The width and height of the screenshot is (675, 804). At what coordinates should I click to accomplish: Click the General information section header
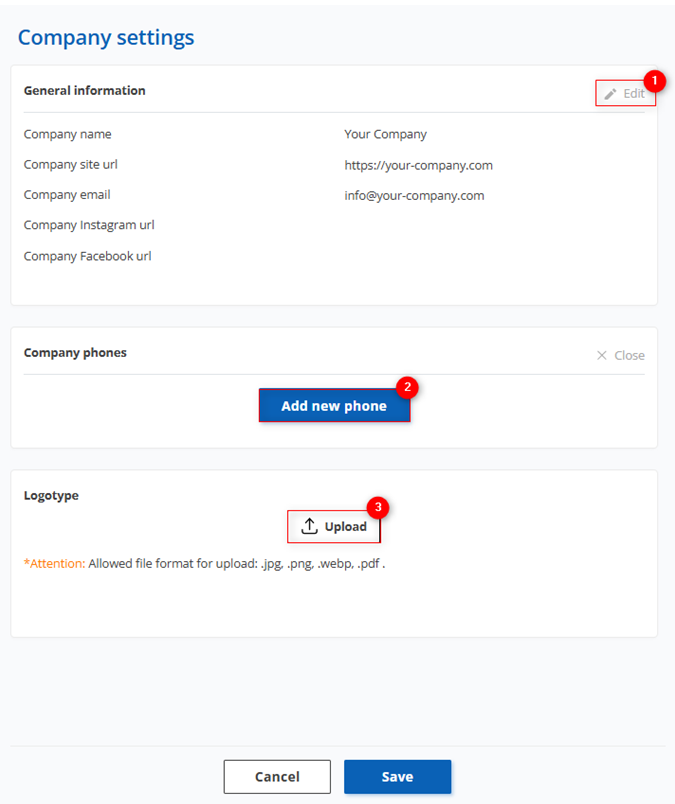point(85,91)
